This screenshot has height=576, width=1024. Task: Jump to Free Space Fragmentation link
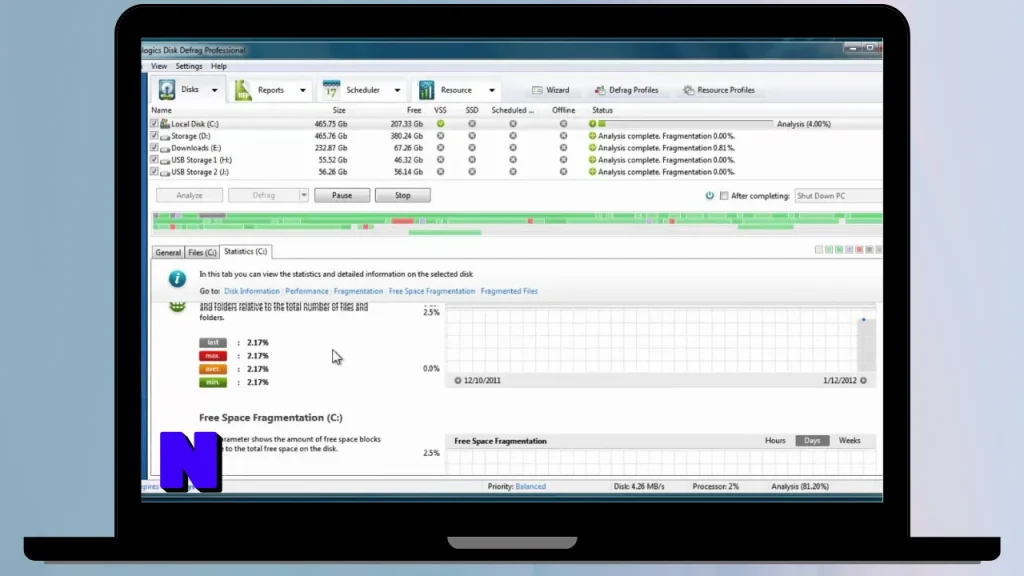(x=432, y=291)
